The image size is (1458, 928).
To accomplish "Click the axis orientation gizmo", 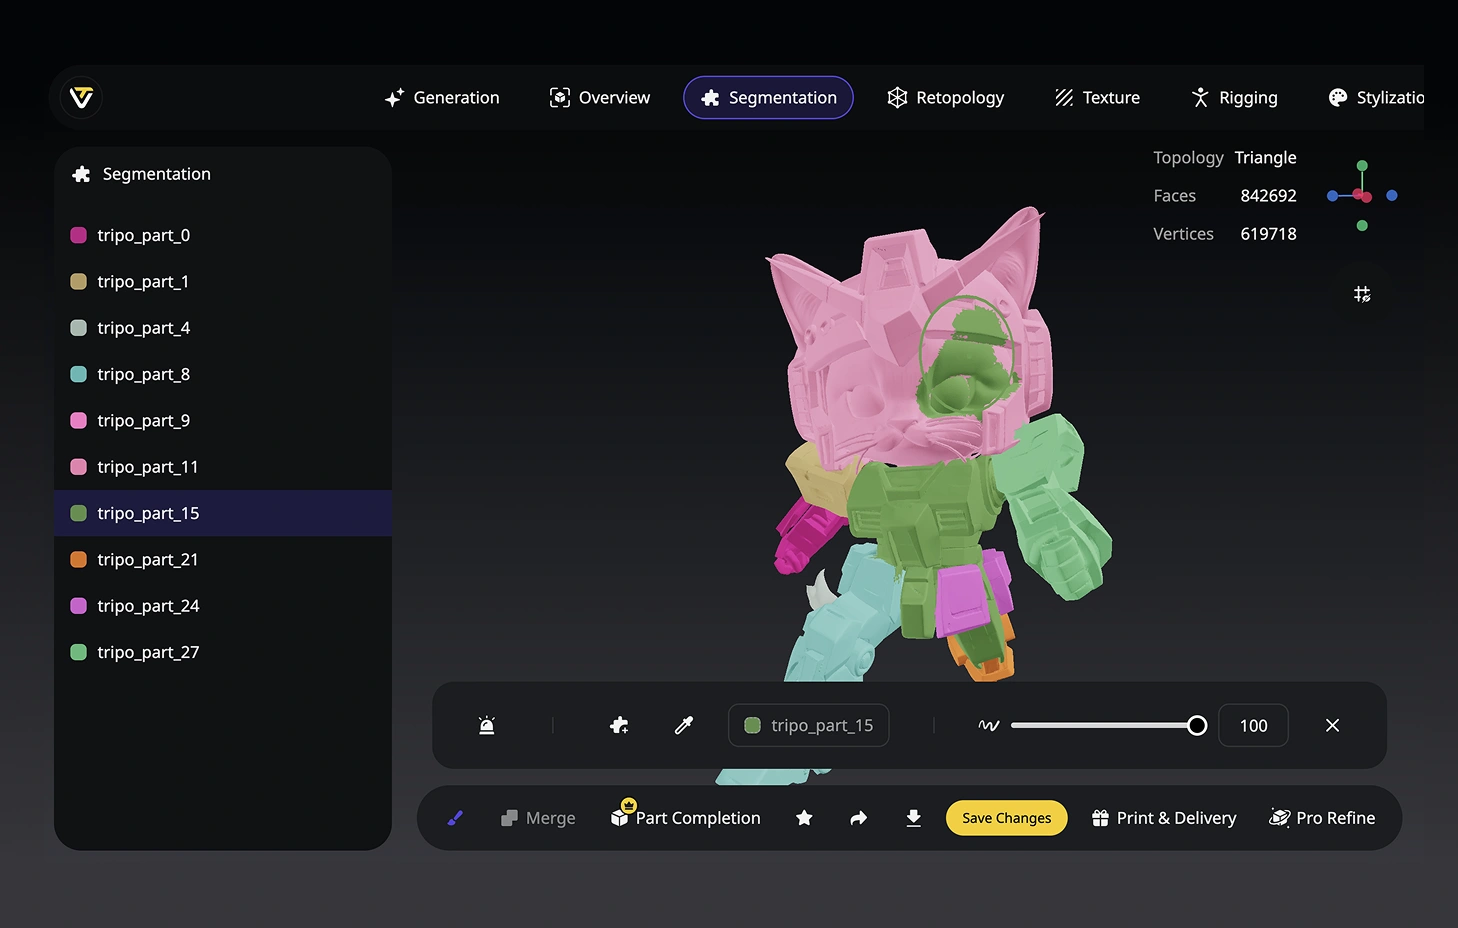I will [x=1362, y=196].
